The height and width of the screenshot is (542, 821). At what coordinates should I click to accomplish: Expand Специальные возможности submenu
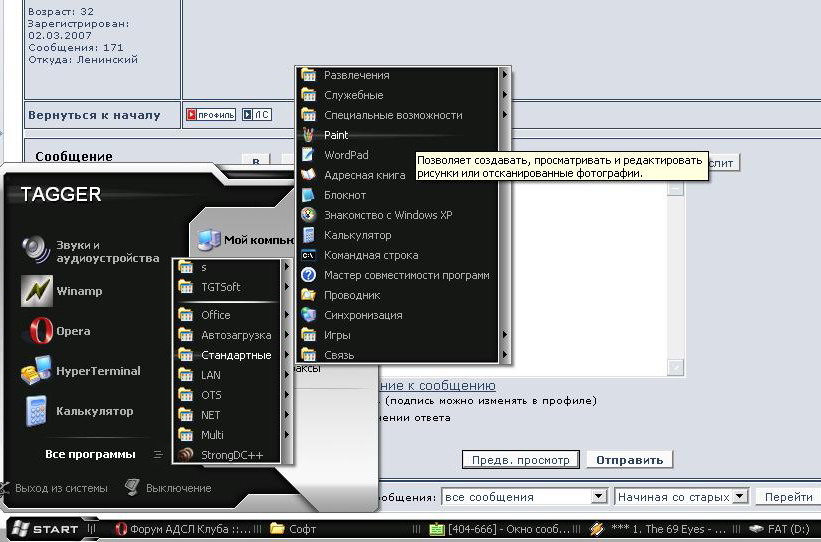[x=403, y=115]
